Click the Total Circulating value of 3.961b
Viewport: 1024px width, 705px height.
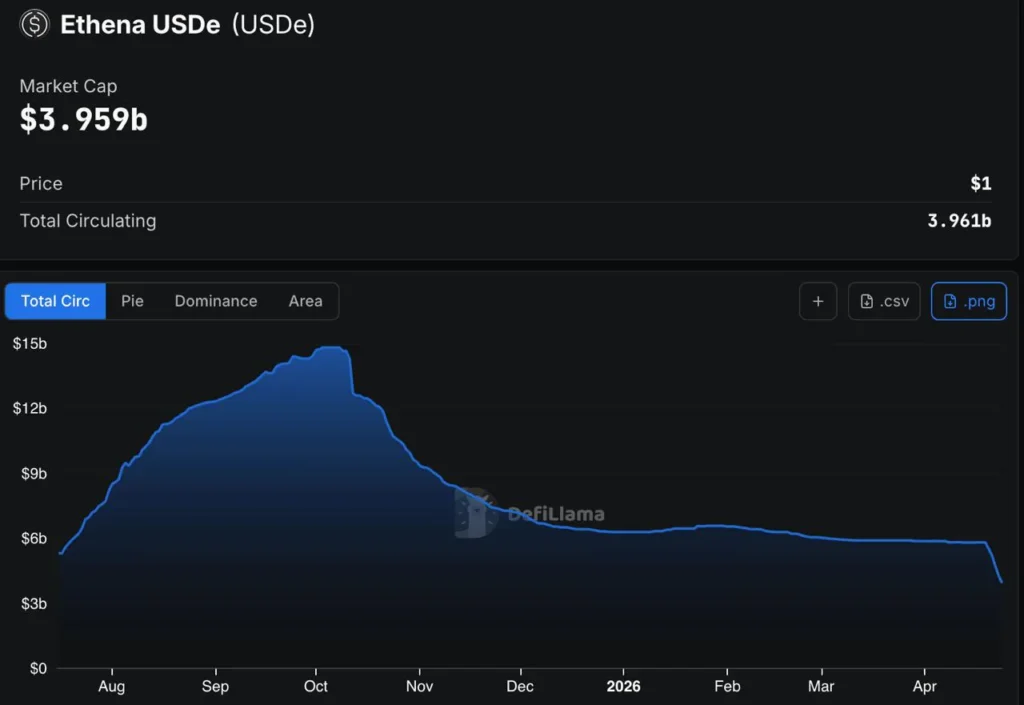tap(959, 221)
